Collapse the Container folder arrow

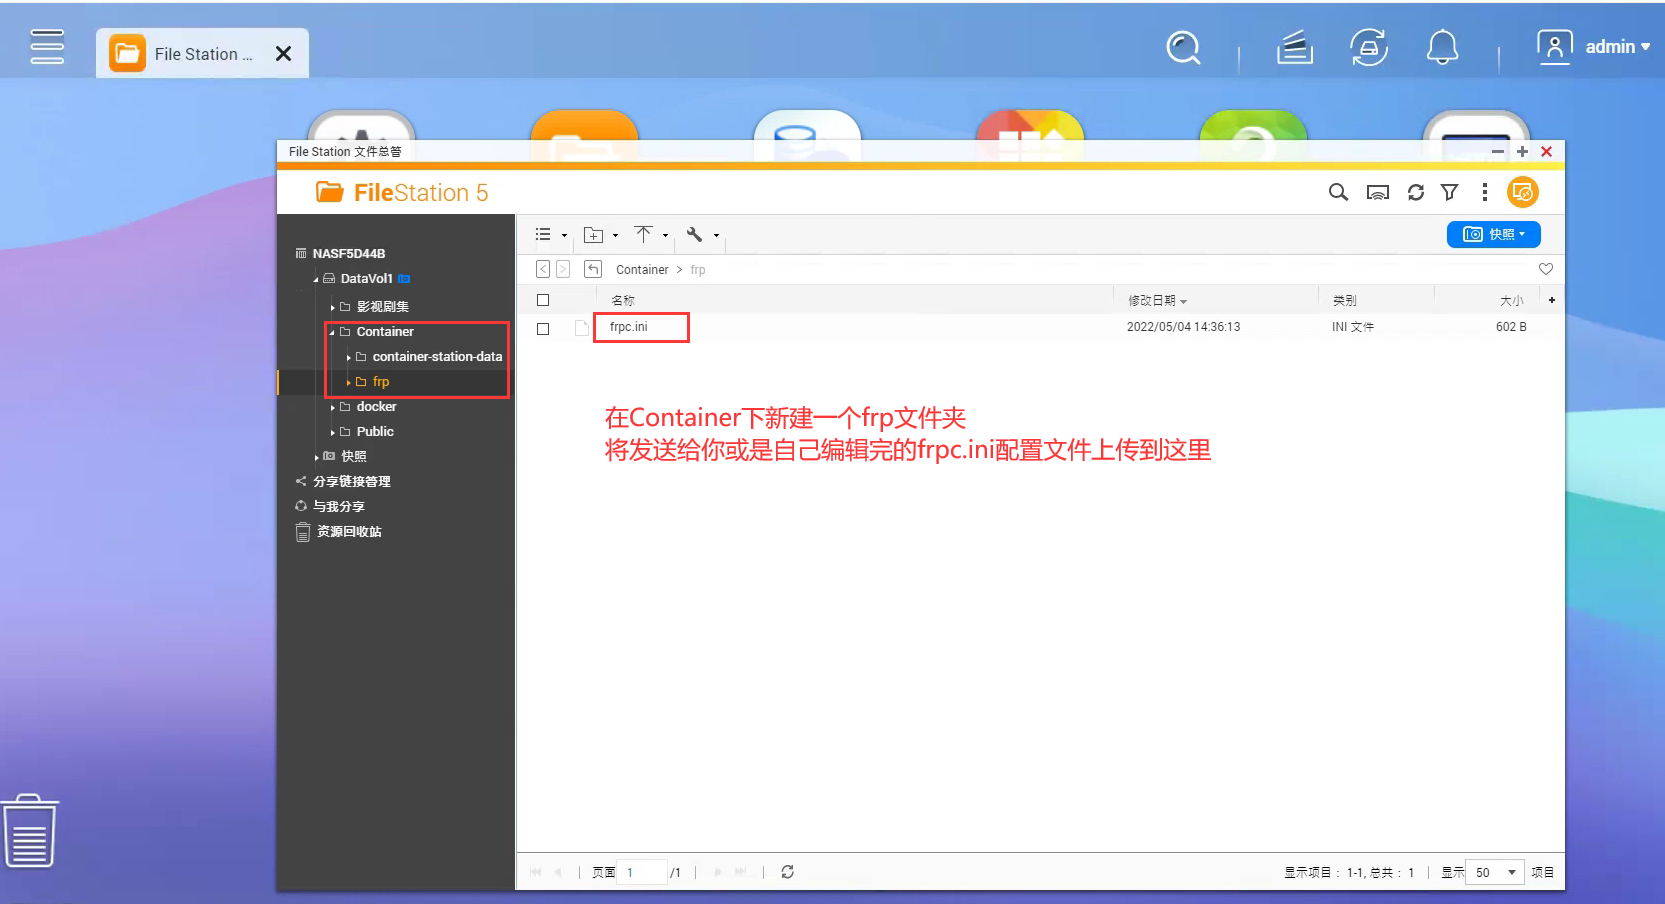332,332
